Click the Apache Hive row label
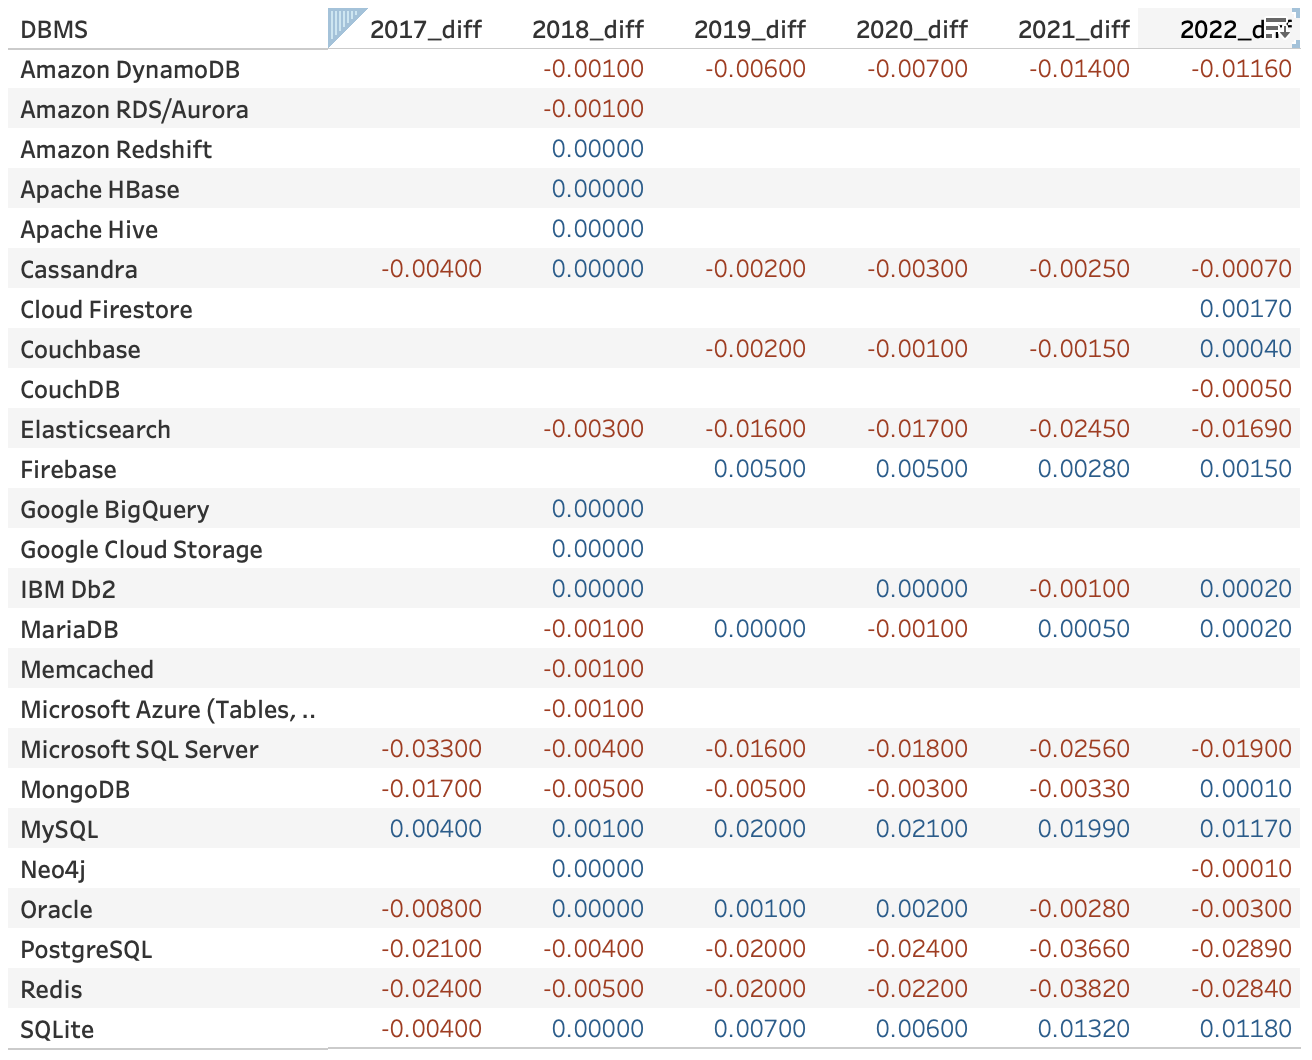 click(x=89, y=230)
